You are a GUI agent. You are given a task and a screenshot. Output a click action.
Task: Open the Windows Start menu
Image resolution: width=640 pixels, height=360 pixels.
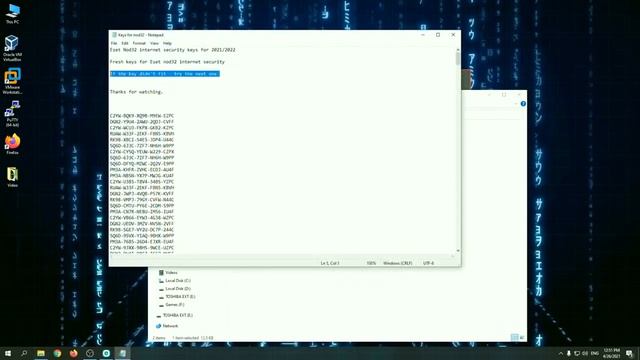[8, 353]
